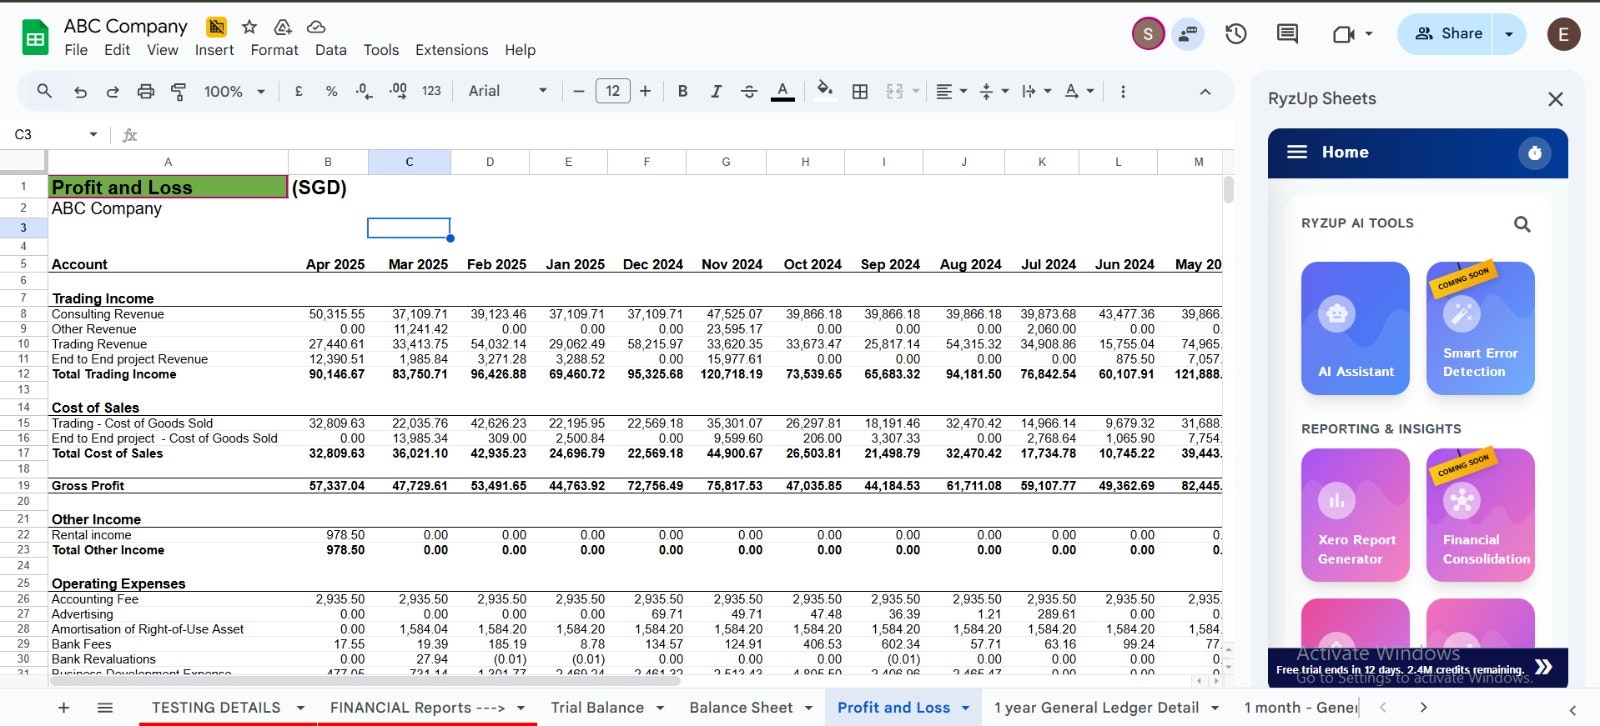
Task: Open the fill color picker
Action: 824,91
